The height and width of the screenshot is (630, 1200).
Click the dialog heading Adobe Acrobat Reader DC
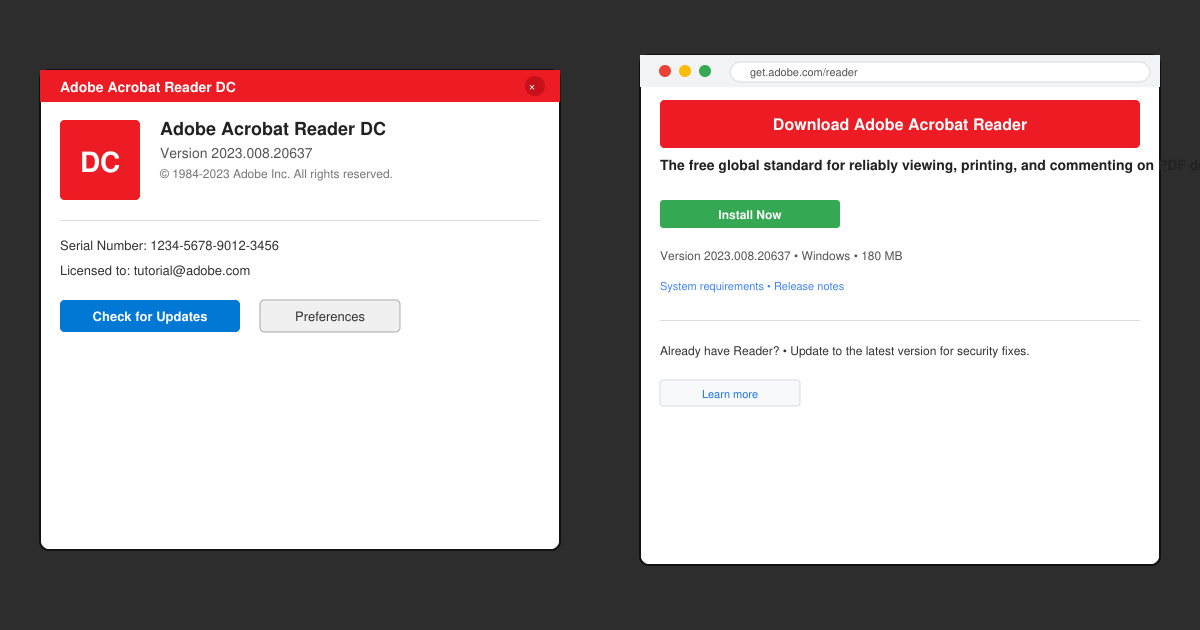pyautogui.click(x=273, y=129)
